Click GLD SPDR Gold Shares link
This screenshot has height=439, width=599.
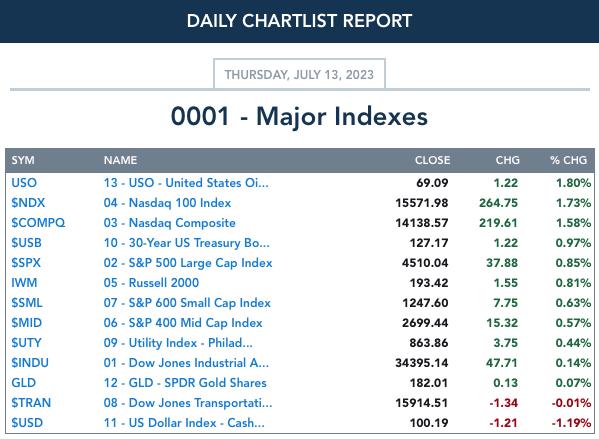(185, 383)
